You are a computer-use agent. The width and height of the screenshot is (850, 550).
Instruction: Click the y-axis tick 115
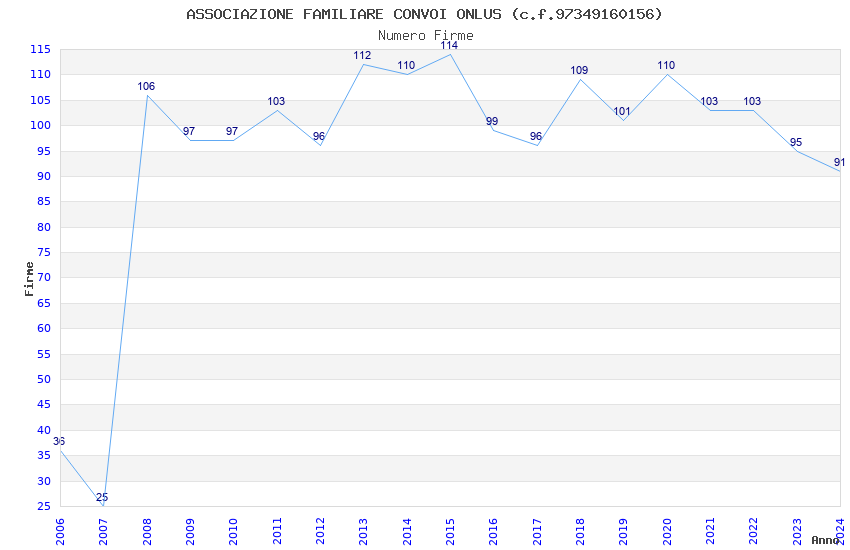click(41, 50)
